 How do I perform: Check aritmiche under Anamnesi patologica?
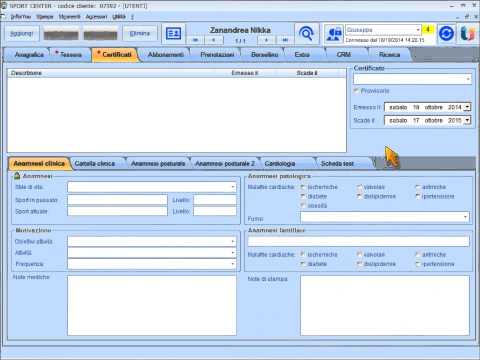click(x=418, y=187)
